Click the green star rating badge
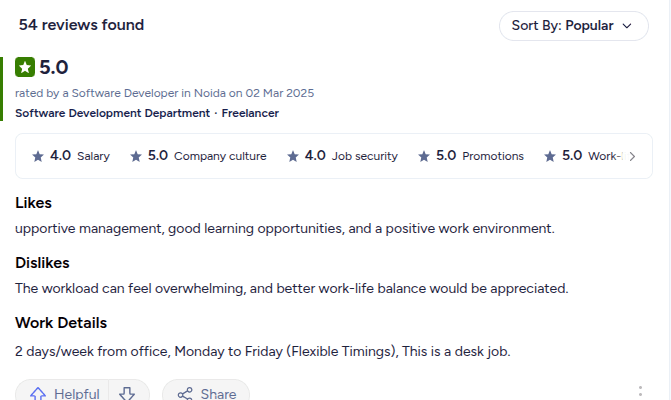This screenshot has height=400, width=671. tap(25, 68)
